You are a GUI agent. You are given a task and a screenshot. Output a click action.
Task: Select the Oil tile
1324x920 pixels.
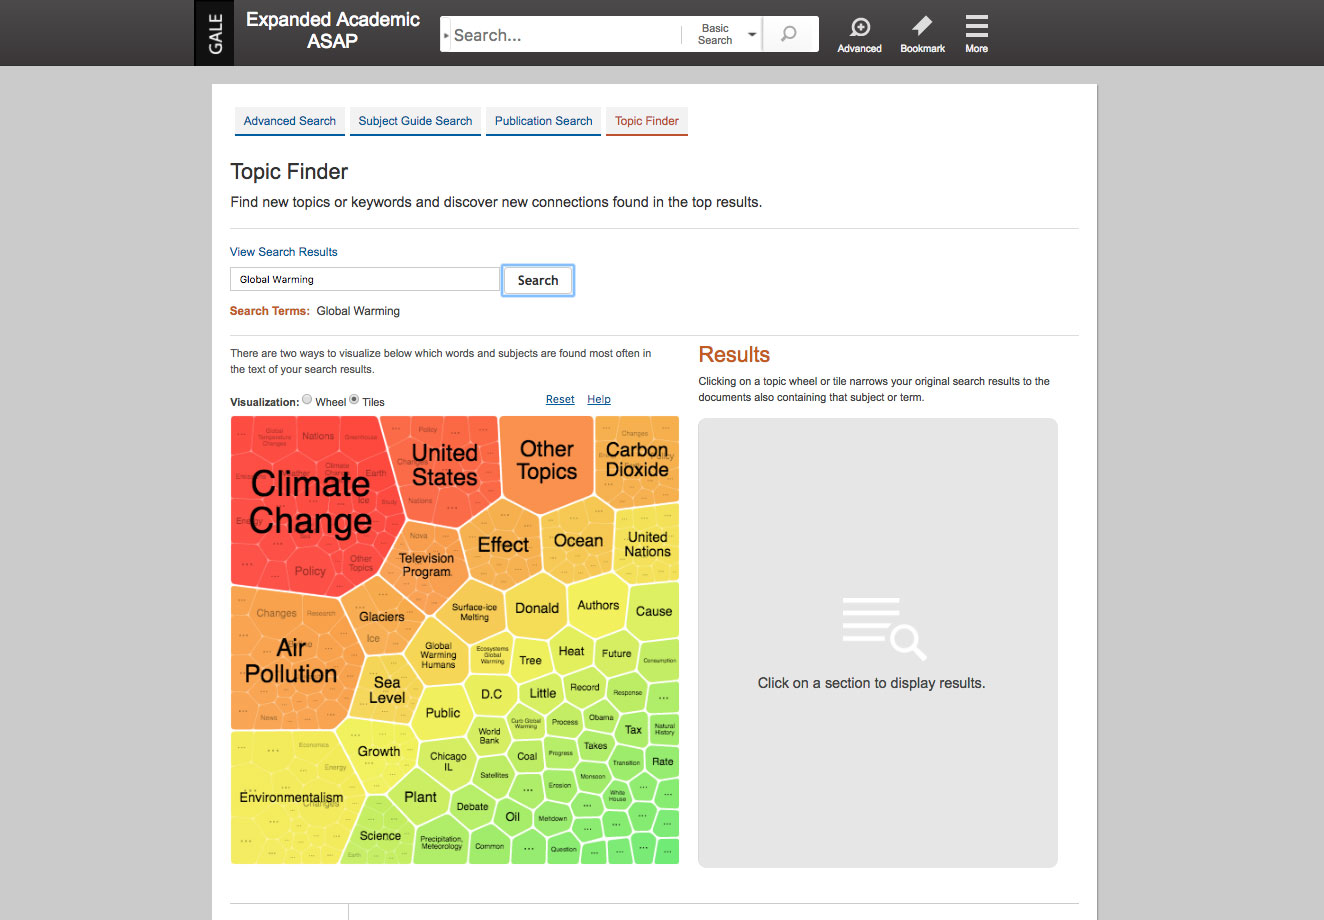click(512, 817)
